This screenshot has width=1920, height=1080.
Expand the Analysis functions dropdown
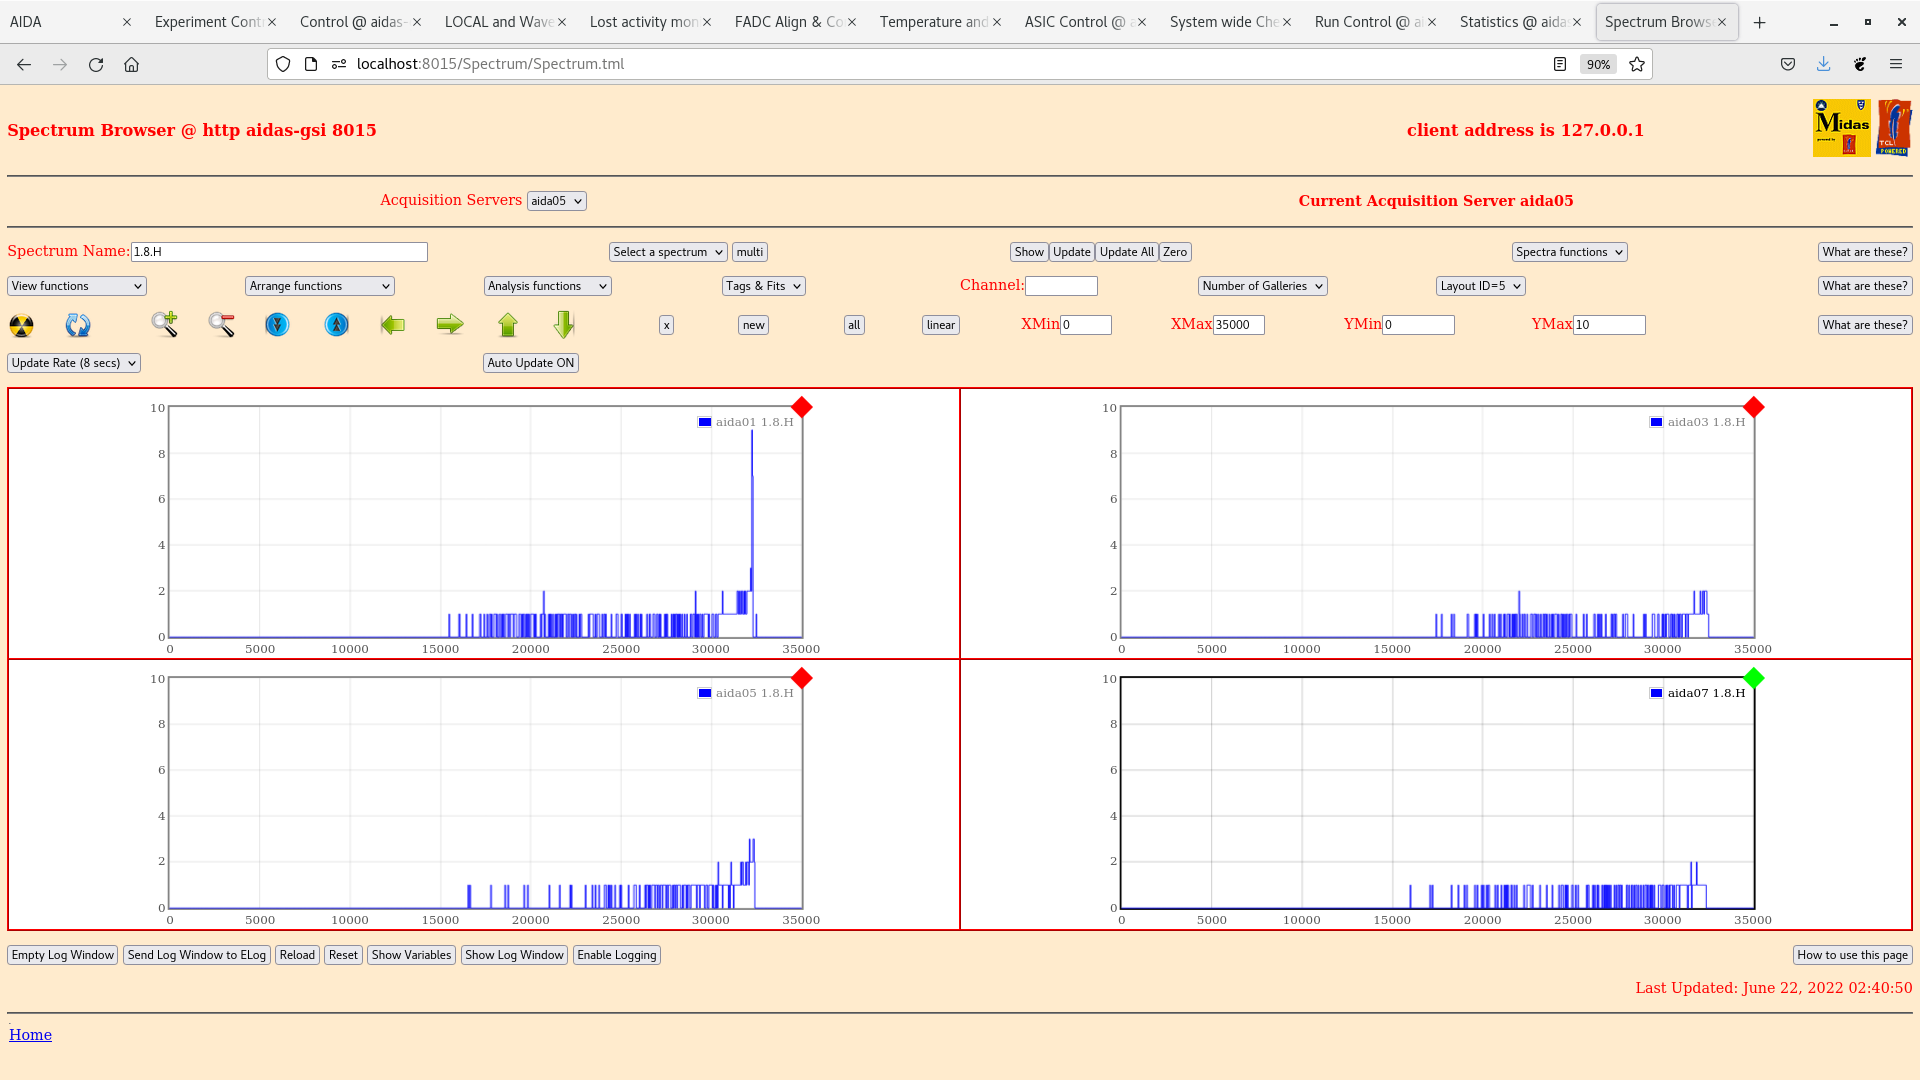pos(548,286)
